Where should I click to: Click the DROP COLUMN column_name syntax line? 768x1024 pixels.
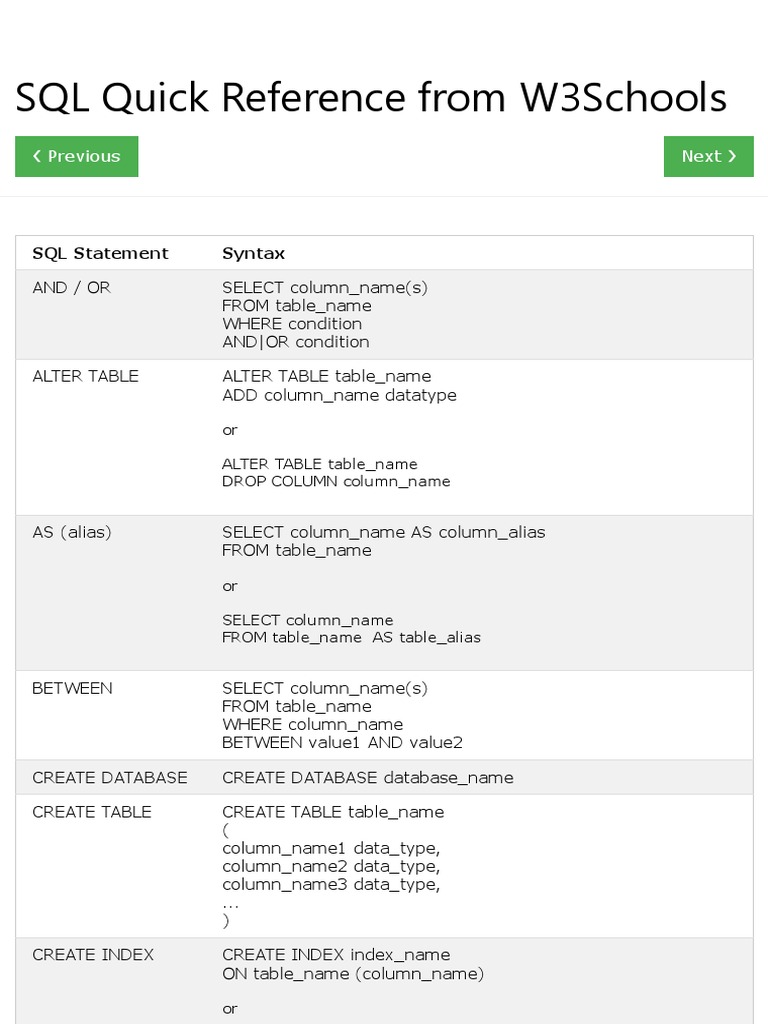coord(336,481)
